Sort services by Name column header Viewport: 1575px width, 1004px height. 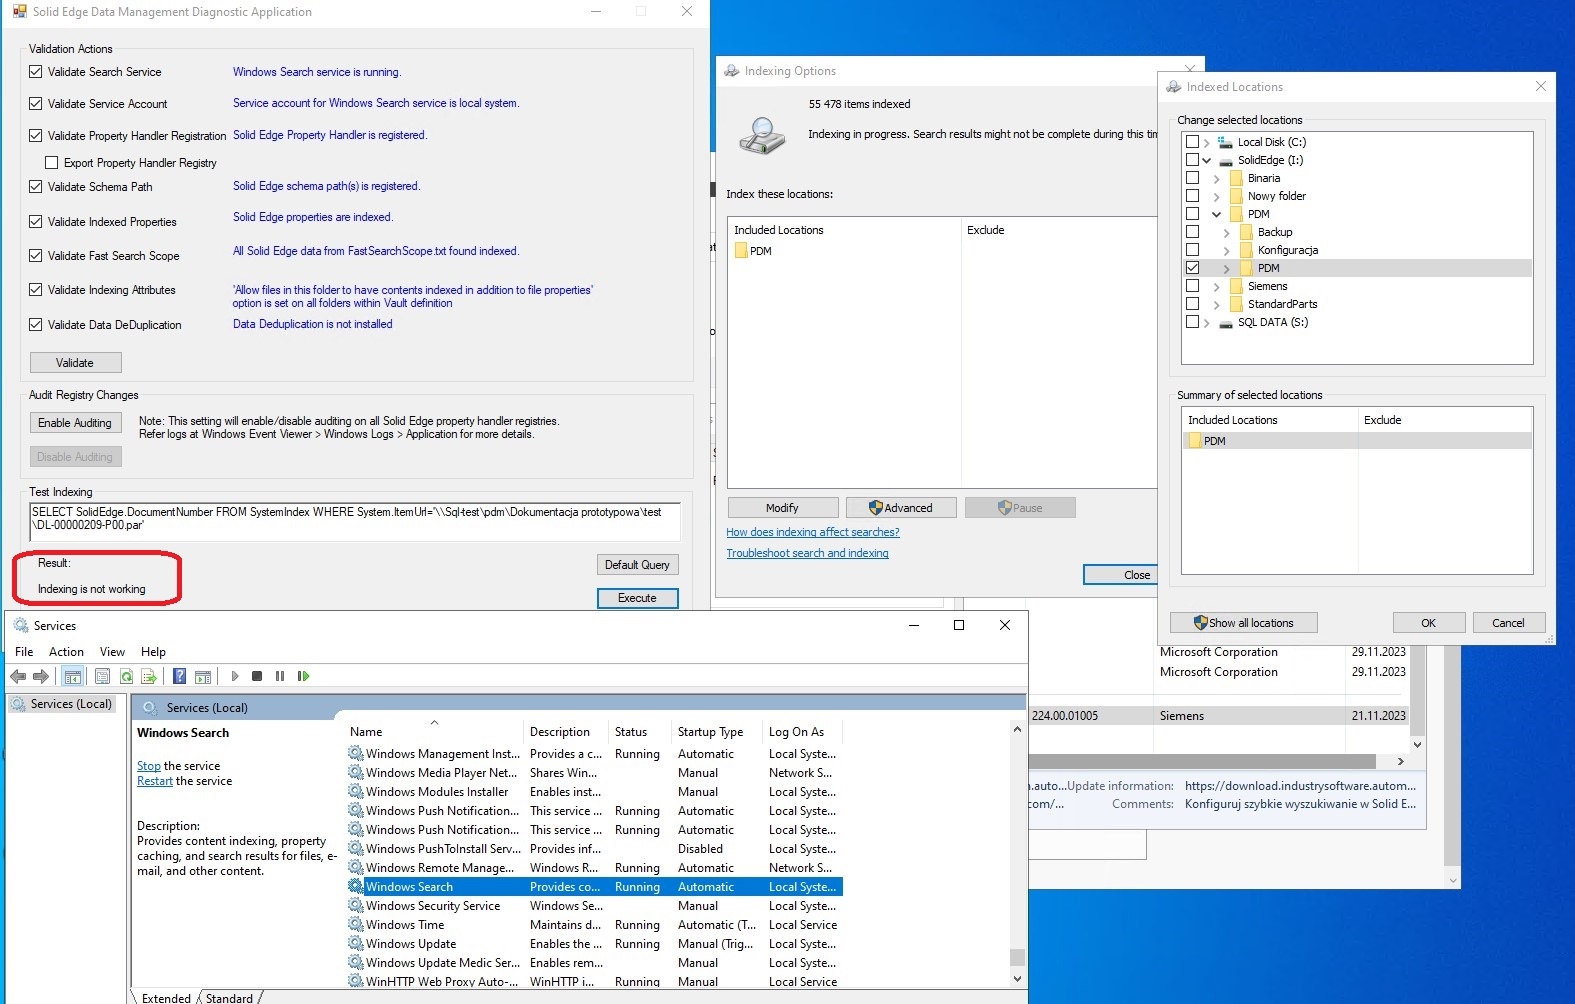tap(434, 732)
